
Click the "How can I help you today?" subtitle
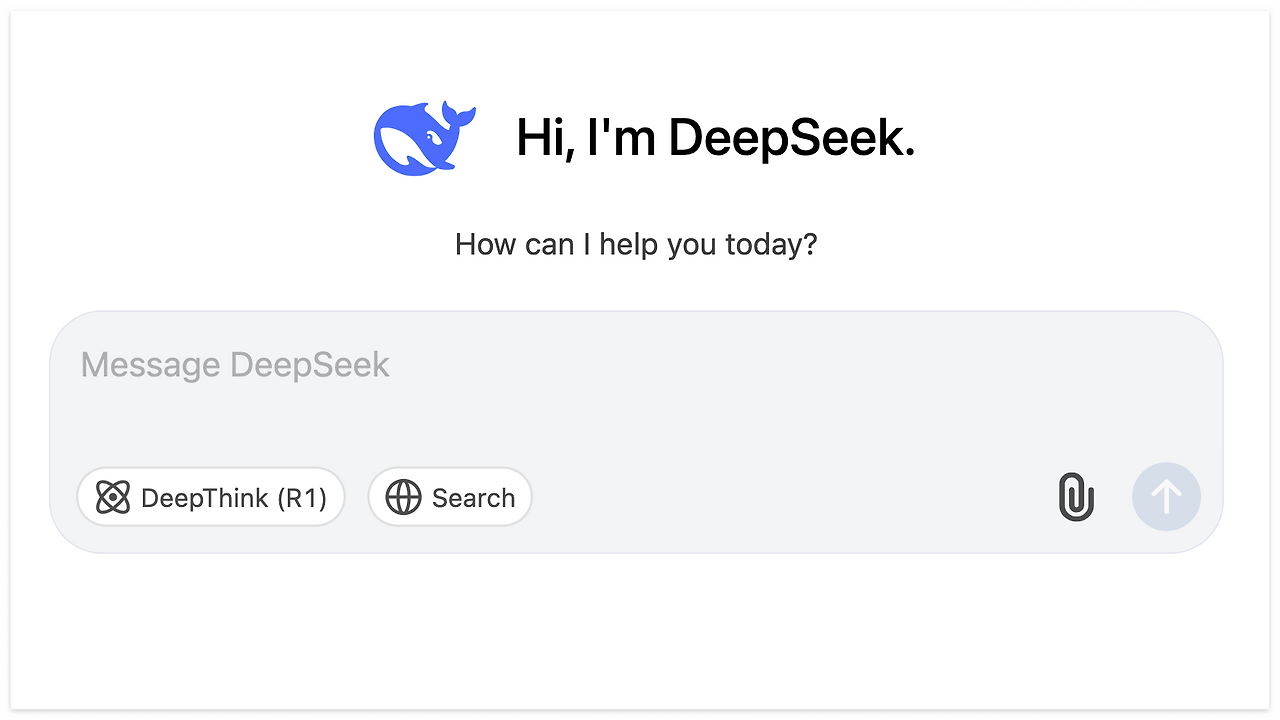tap(636, 244)
